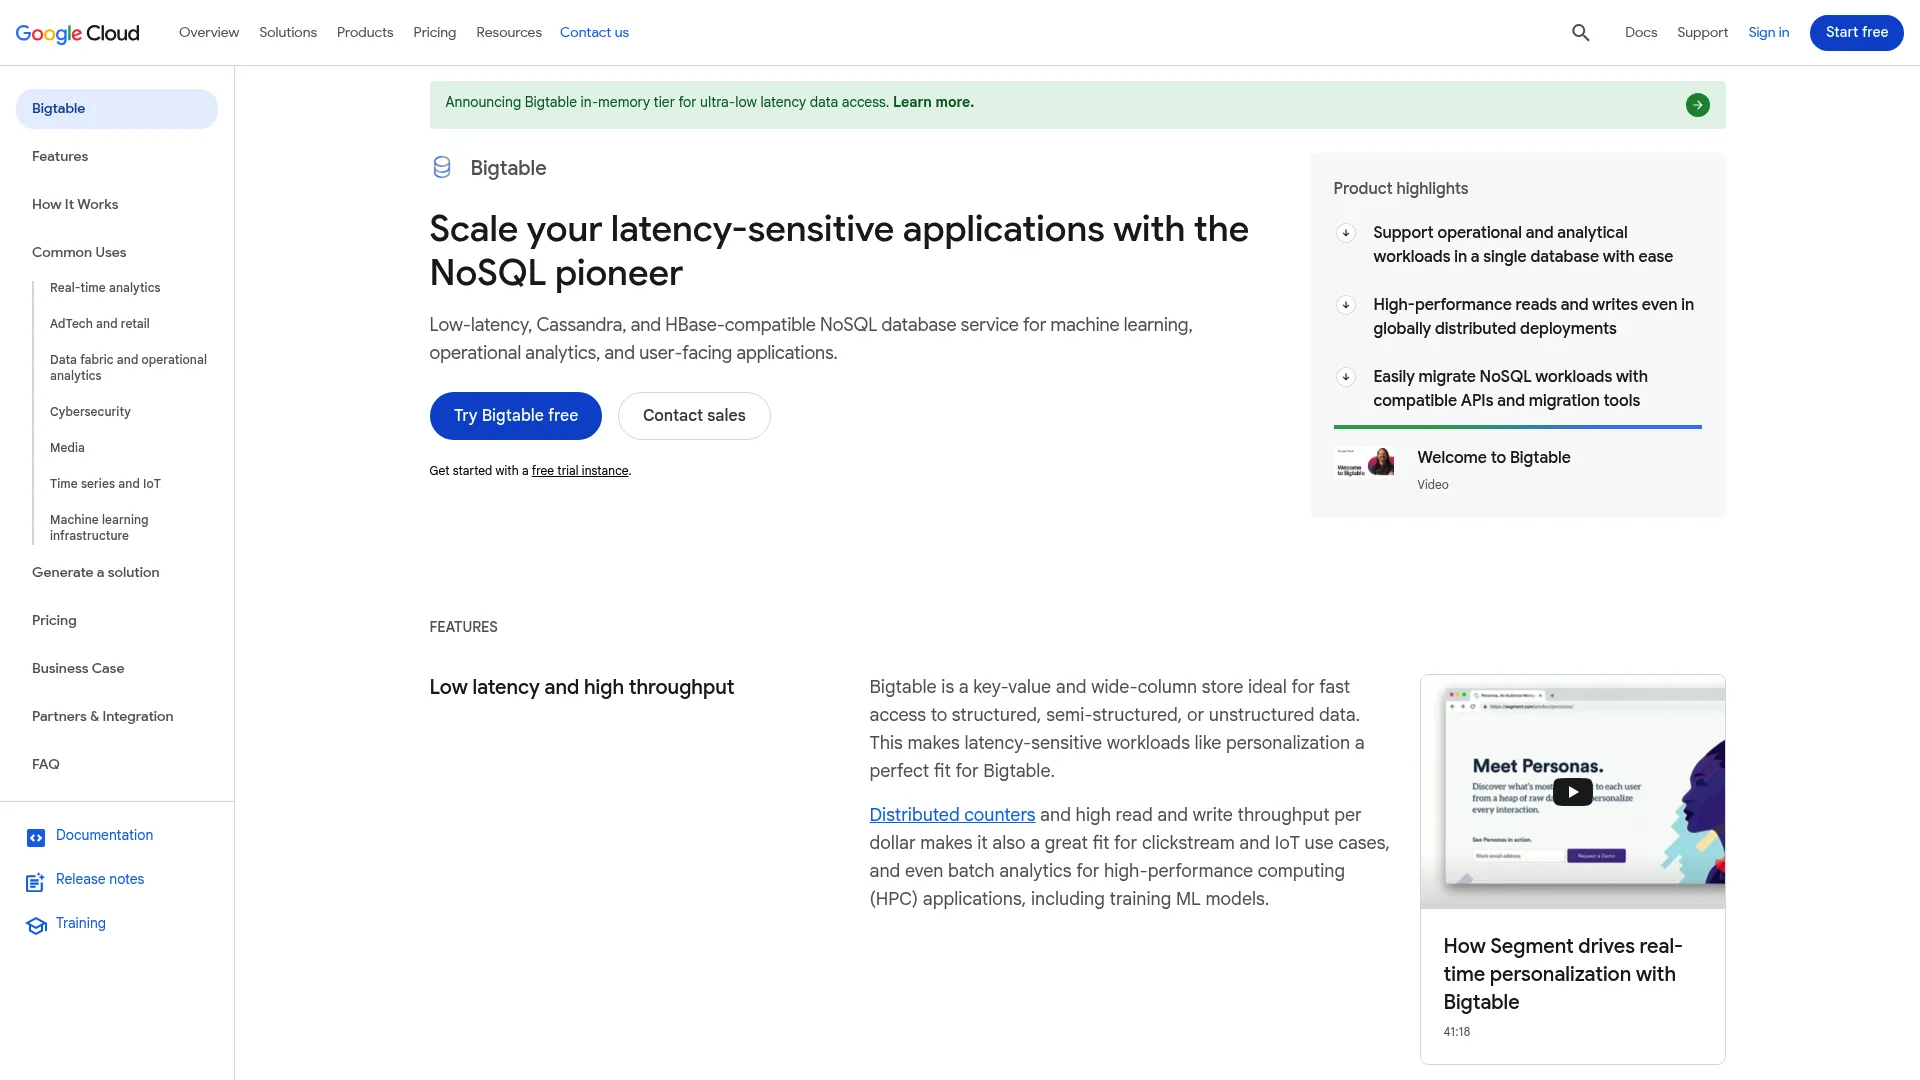The height and width of the screenshot is (1080, 1920).
Task: Click the Welcome to Bigtable title
Action: [1493, 458]
